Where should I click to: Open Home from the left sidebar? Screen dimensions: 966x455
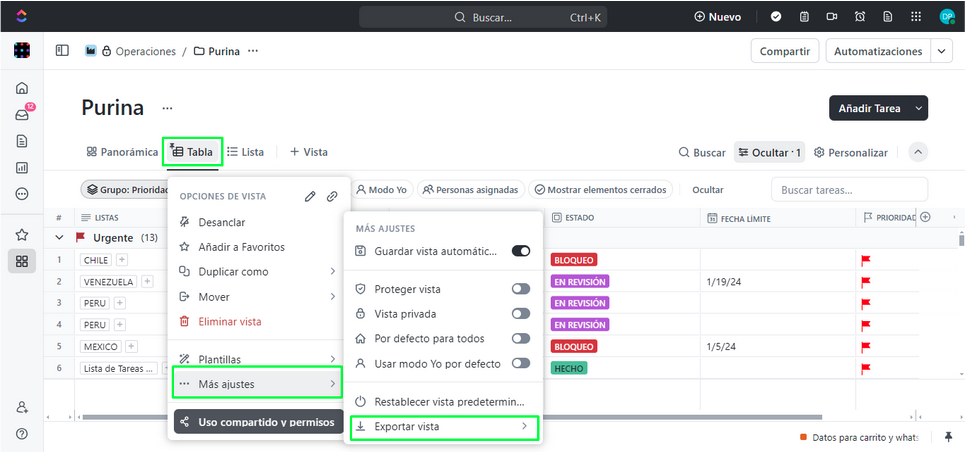[x=22, y=88]
